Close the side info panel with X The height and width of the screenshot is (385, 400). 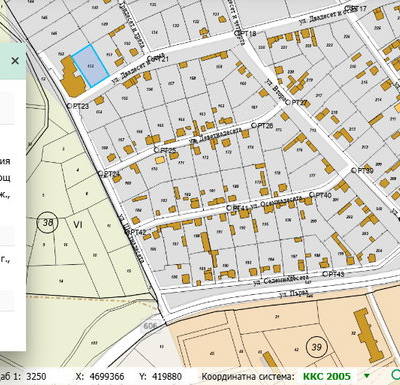[15, 61]
